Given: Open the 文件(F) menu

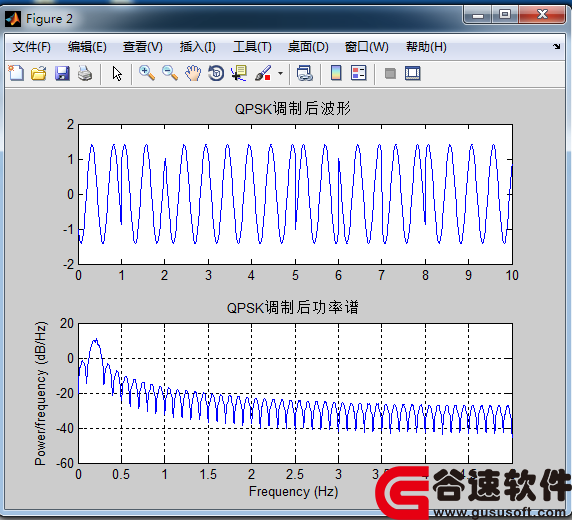Looking at the screenshot, I should tap(32, 47).
